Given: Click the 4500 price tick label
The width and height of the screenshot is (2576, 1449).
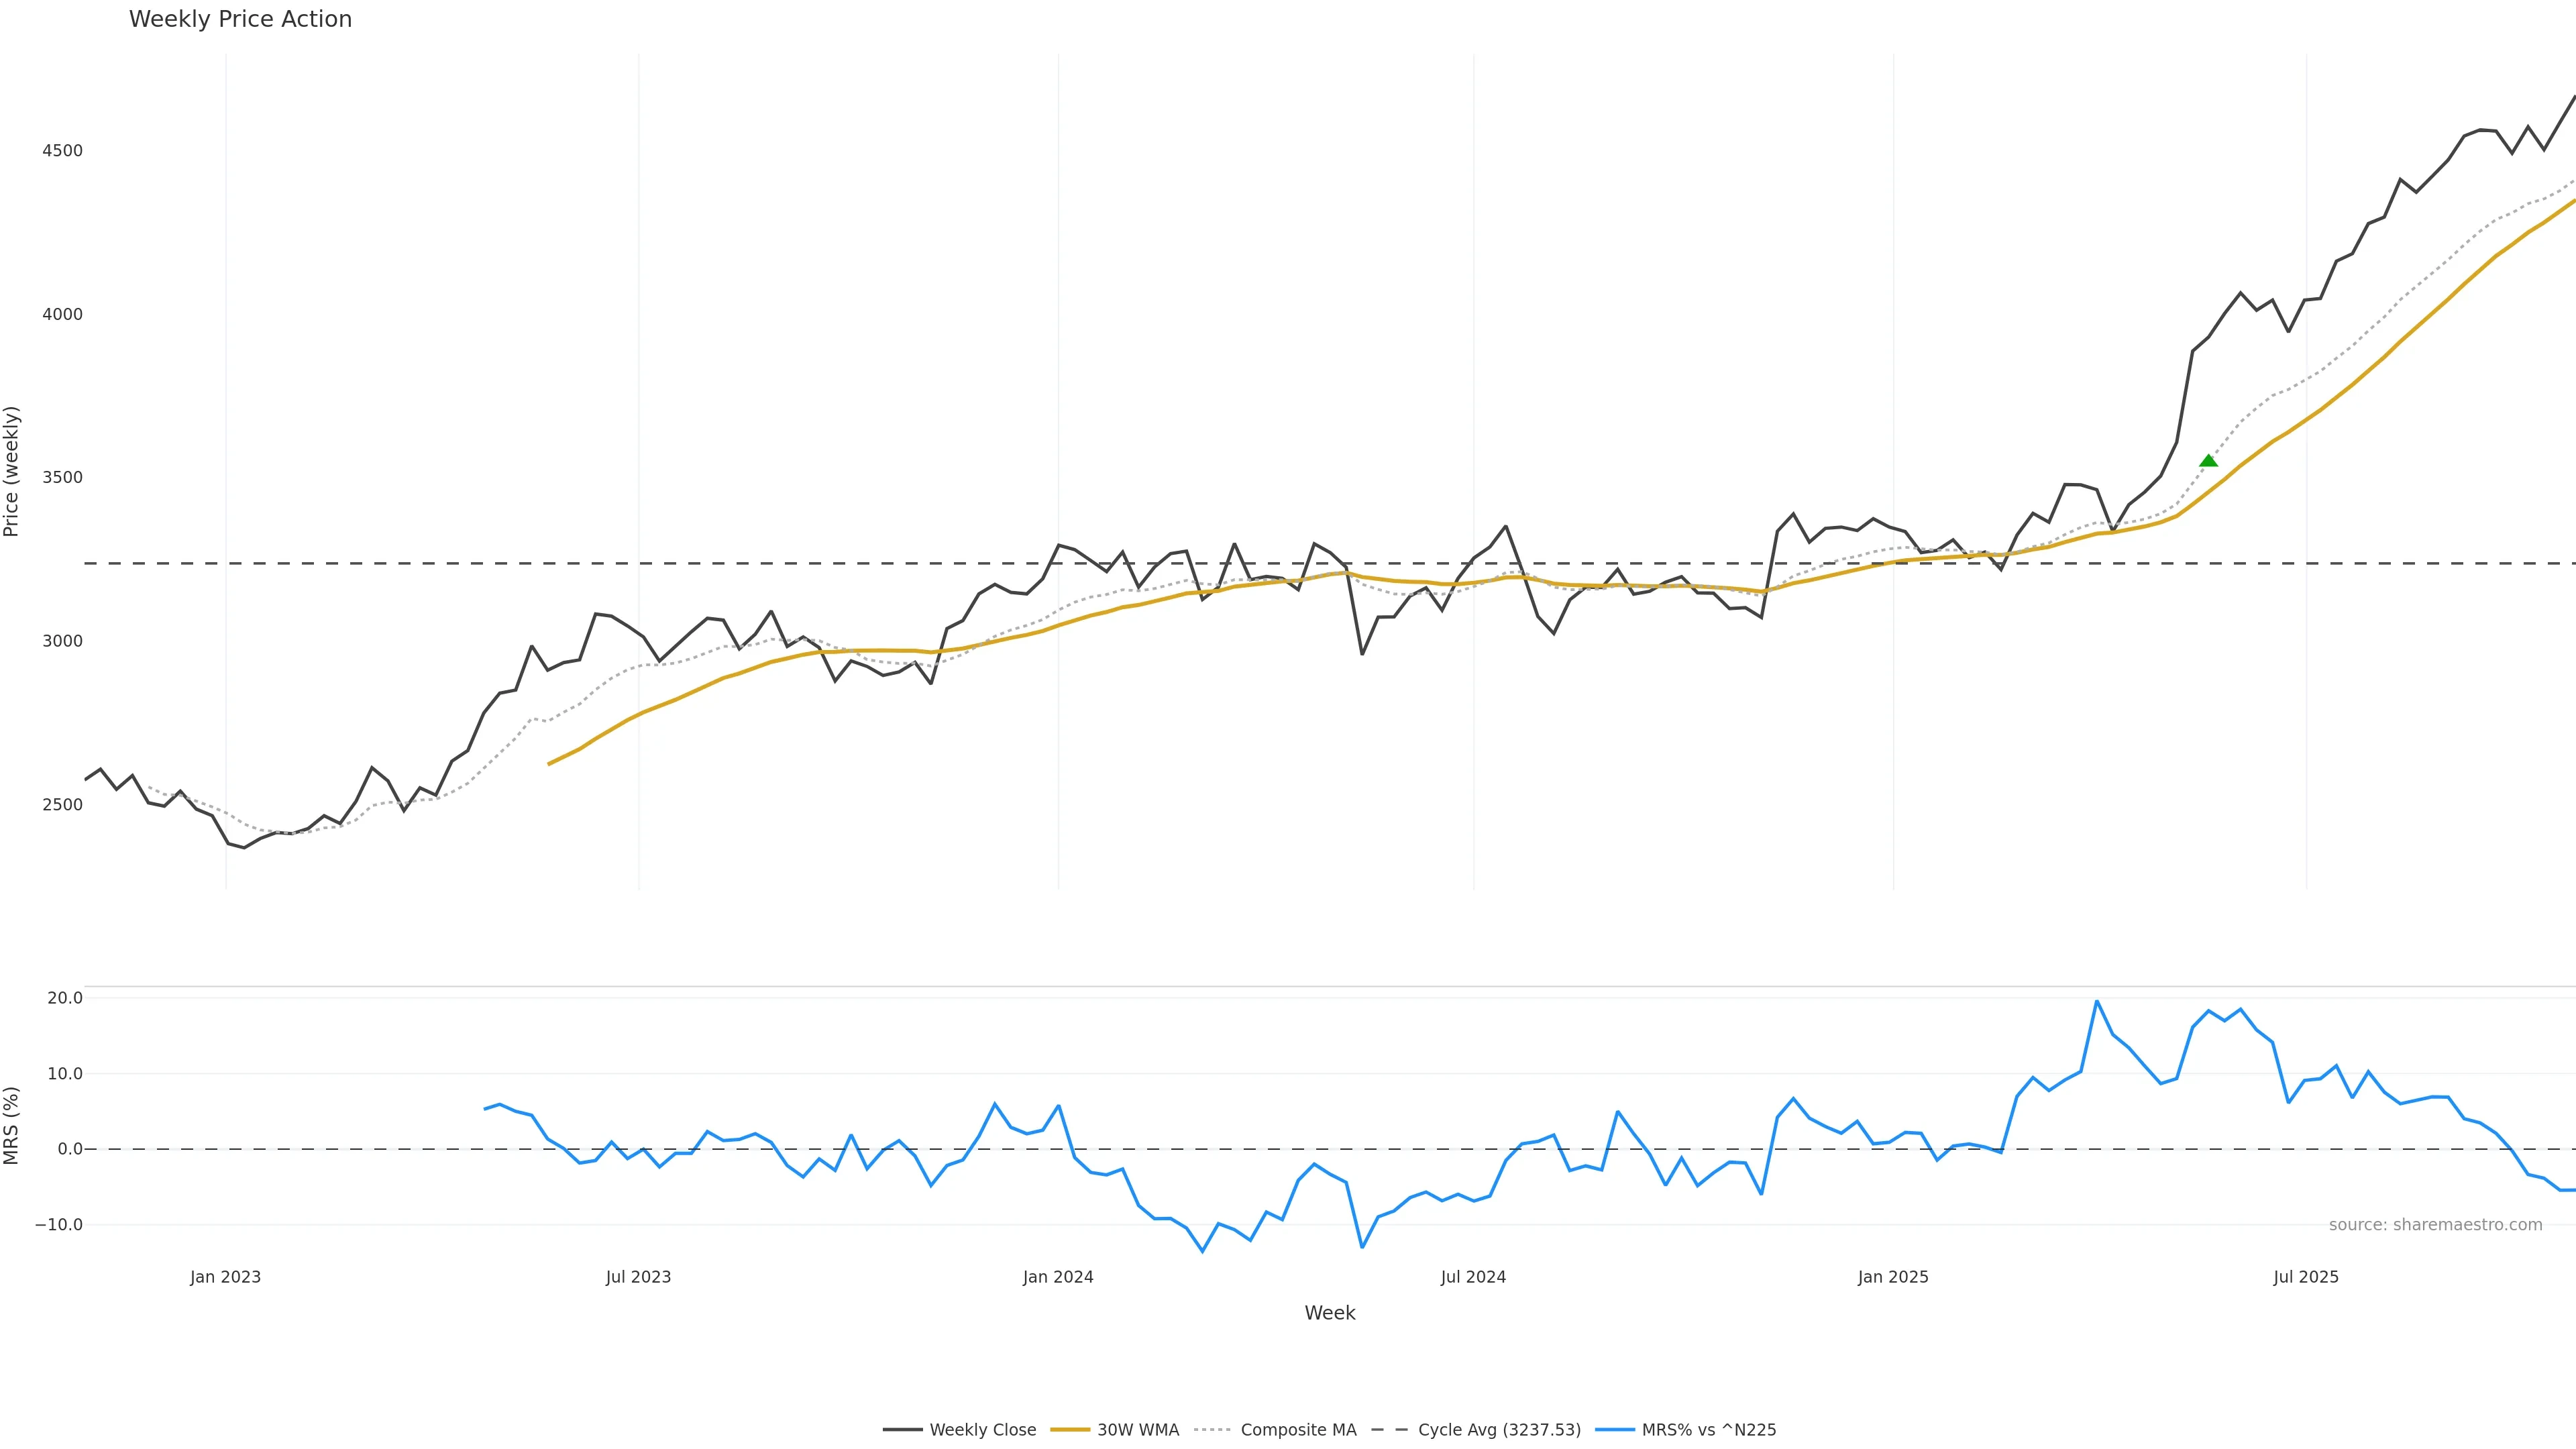Looking at the screenshot, I should coord(62,151).
